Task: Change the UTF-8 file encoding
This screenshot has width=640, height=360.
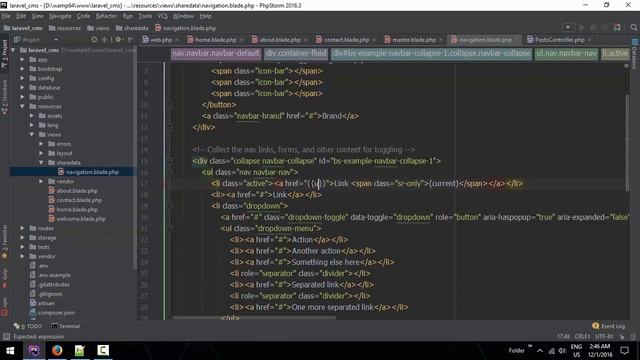Action: pos(604,336)
